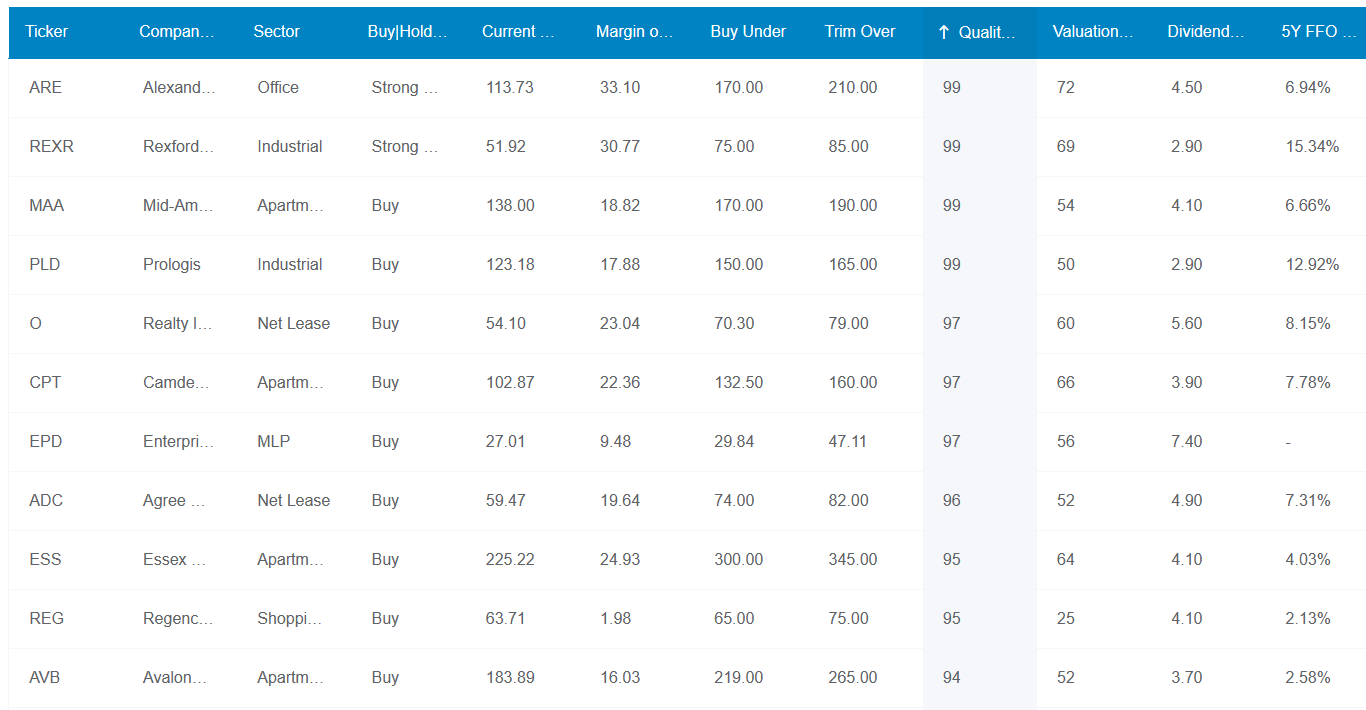Select the AVB ticker cell
Image resolution: width=1366 pixels, height=710 pixels.
click(45, 678)
